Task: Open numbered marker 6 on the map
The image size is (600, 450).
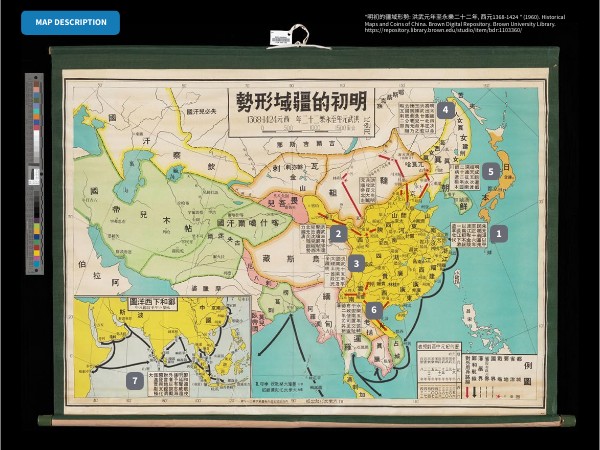Action: (373, 310)
